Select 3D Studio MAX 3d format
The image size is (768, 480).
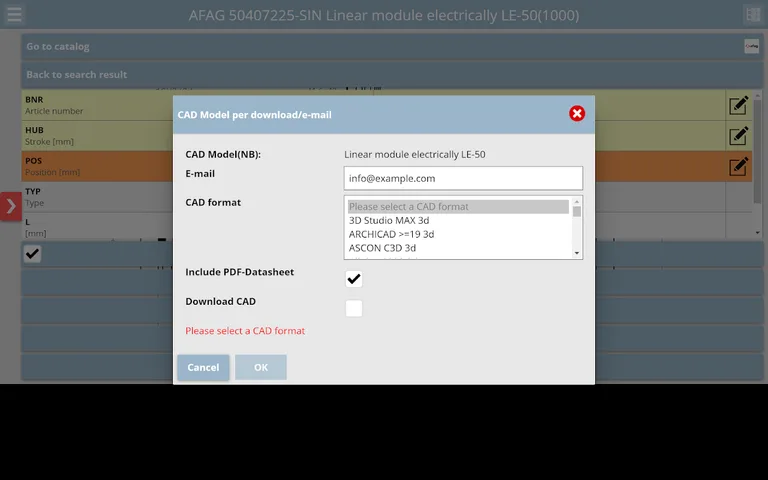[x=458, y=220]
